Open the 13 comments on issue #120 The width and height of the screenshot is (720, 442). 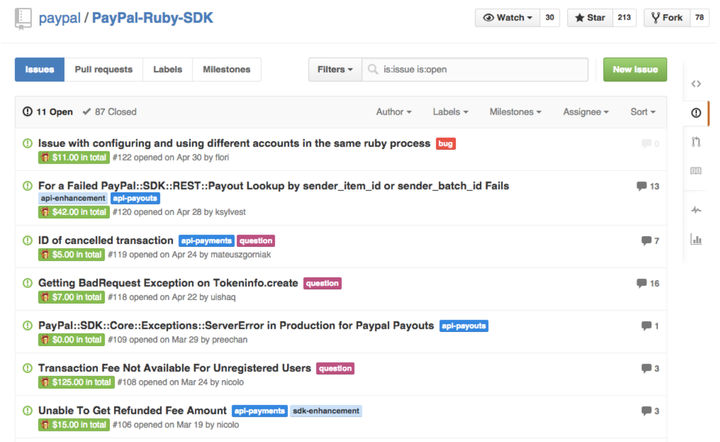click(x=648, y=186)
